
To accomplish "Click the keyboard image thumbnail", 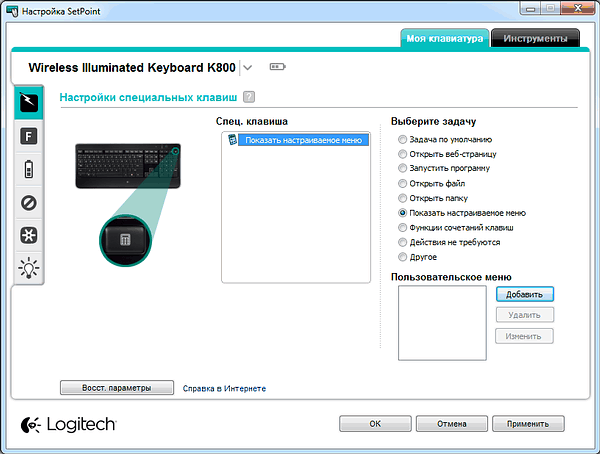I will coord(128,166).
